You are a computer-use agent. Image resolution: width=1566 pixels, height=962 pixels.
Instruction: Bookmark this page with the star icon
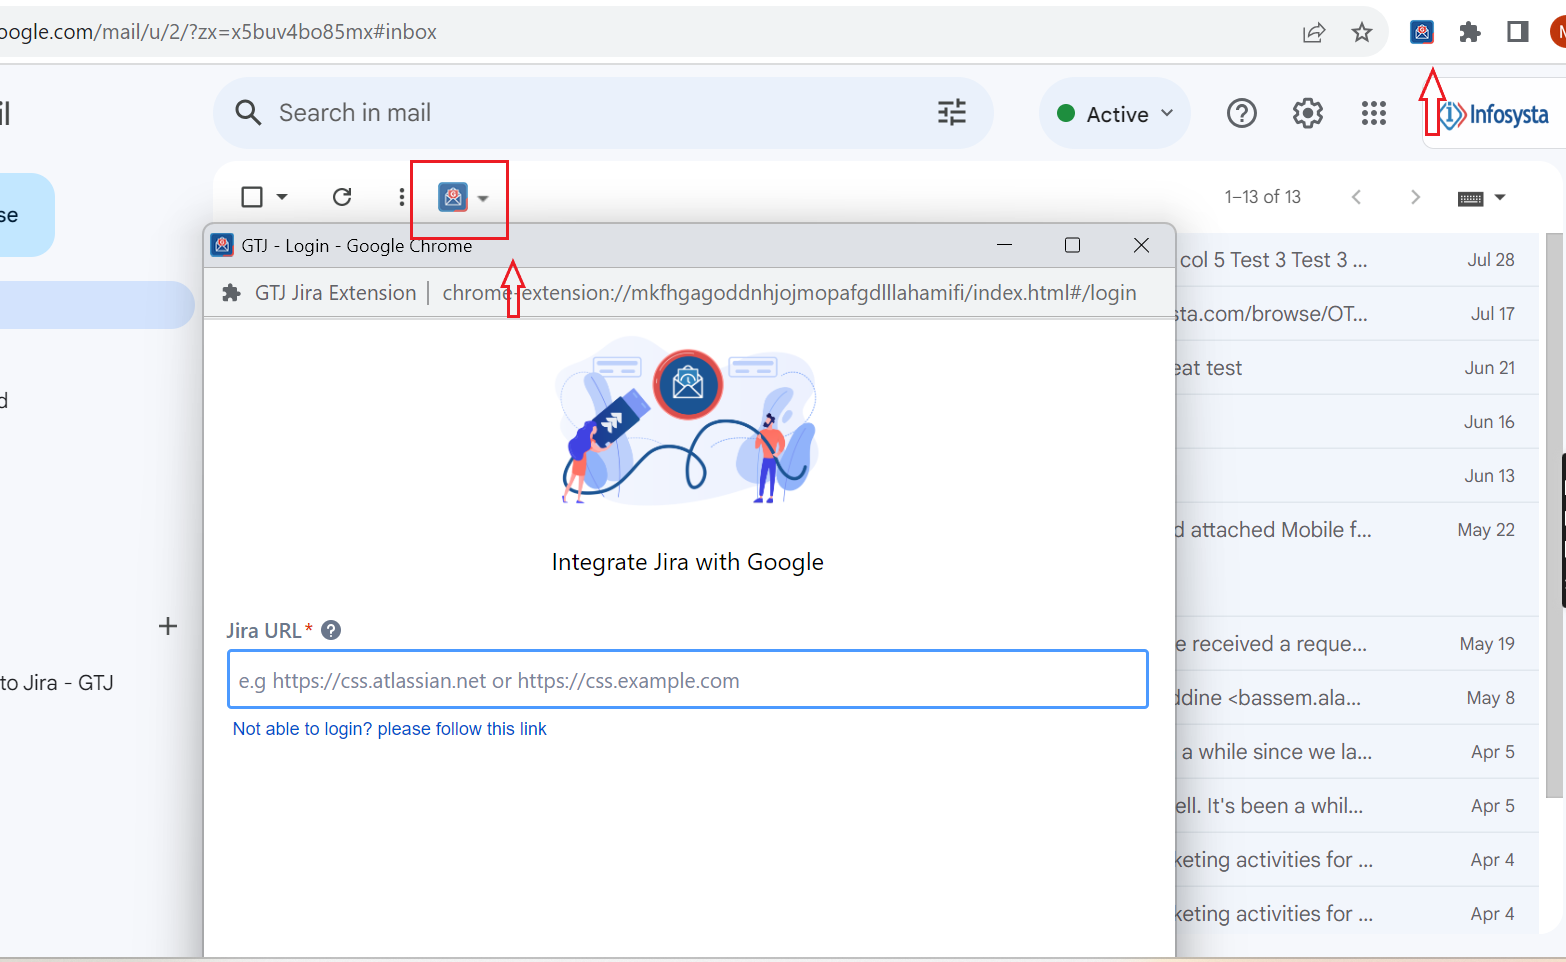(x=1362, y=32)
